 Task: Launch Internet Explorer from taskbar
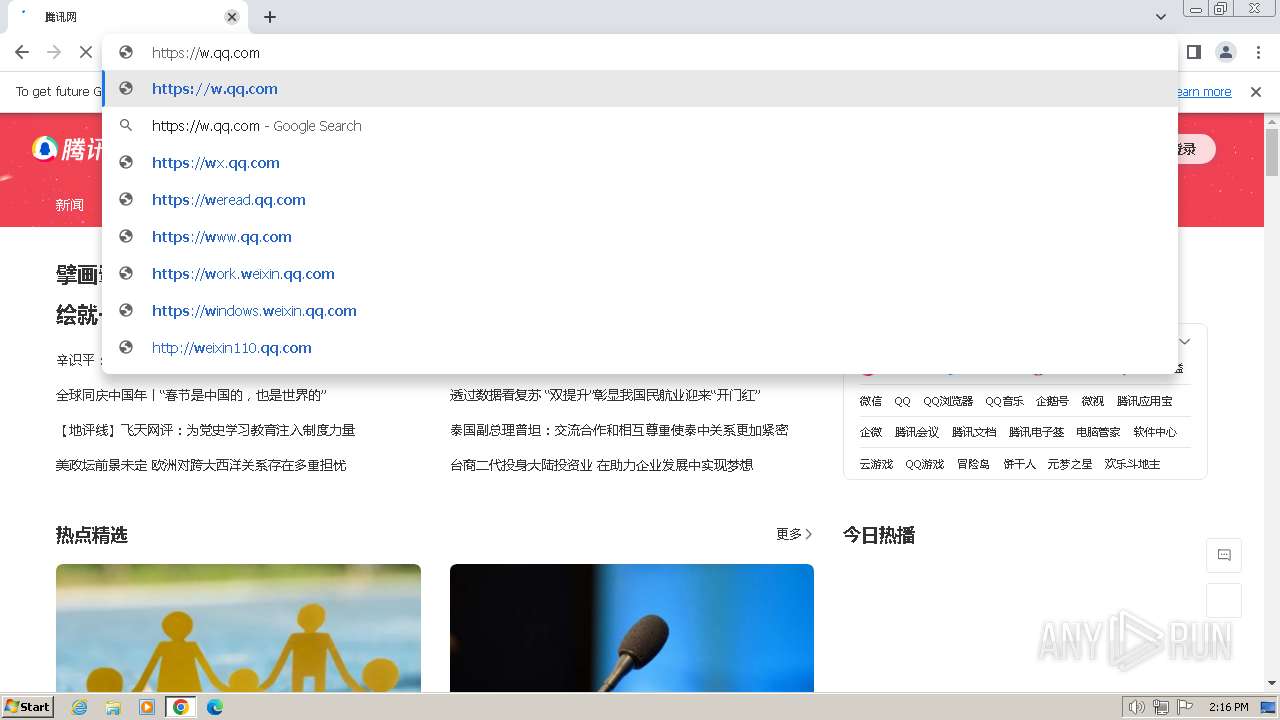pyautogui.click(x=80, y=707)
